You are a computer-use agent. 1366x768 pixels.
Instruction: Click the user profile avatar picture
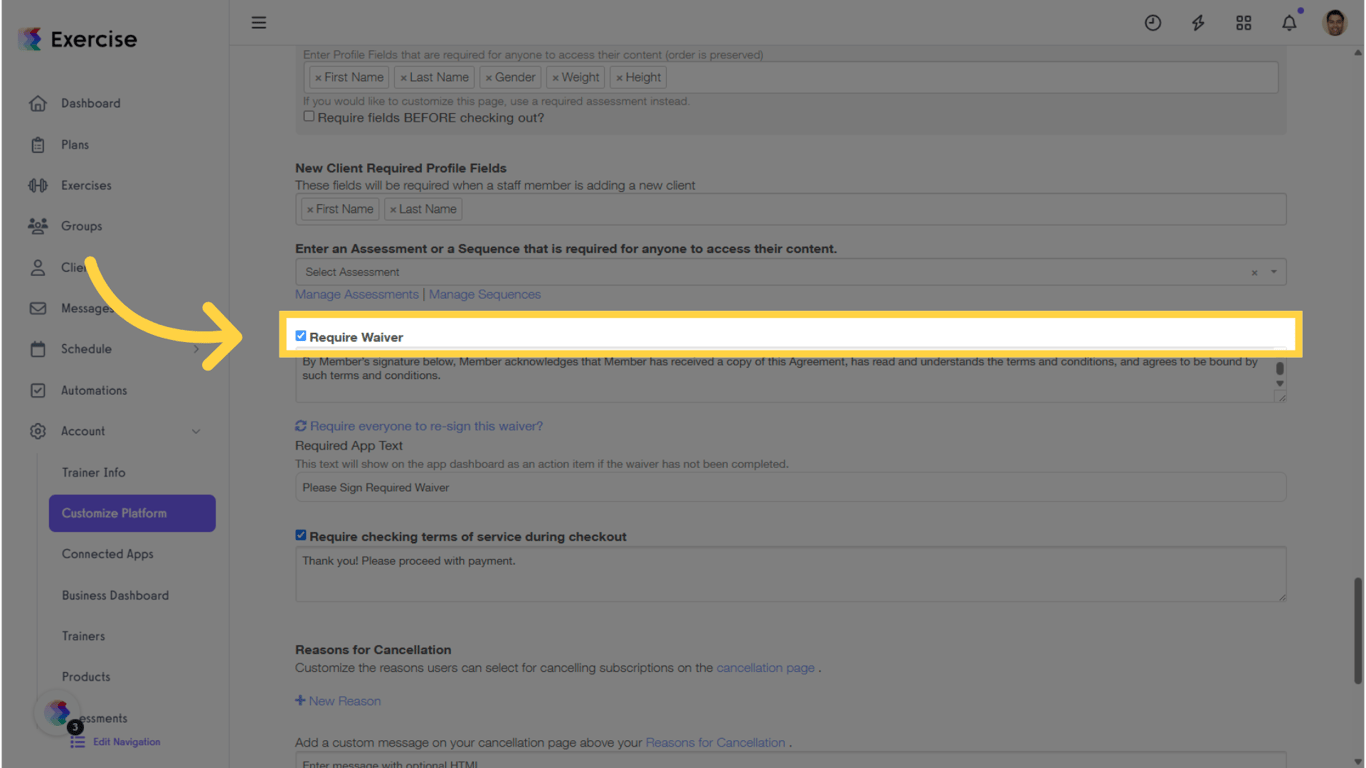pyautogui.click(x=1335, y=21)
